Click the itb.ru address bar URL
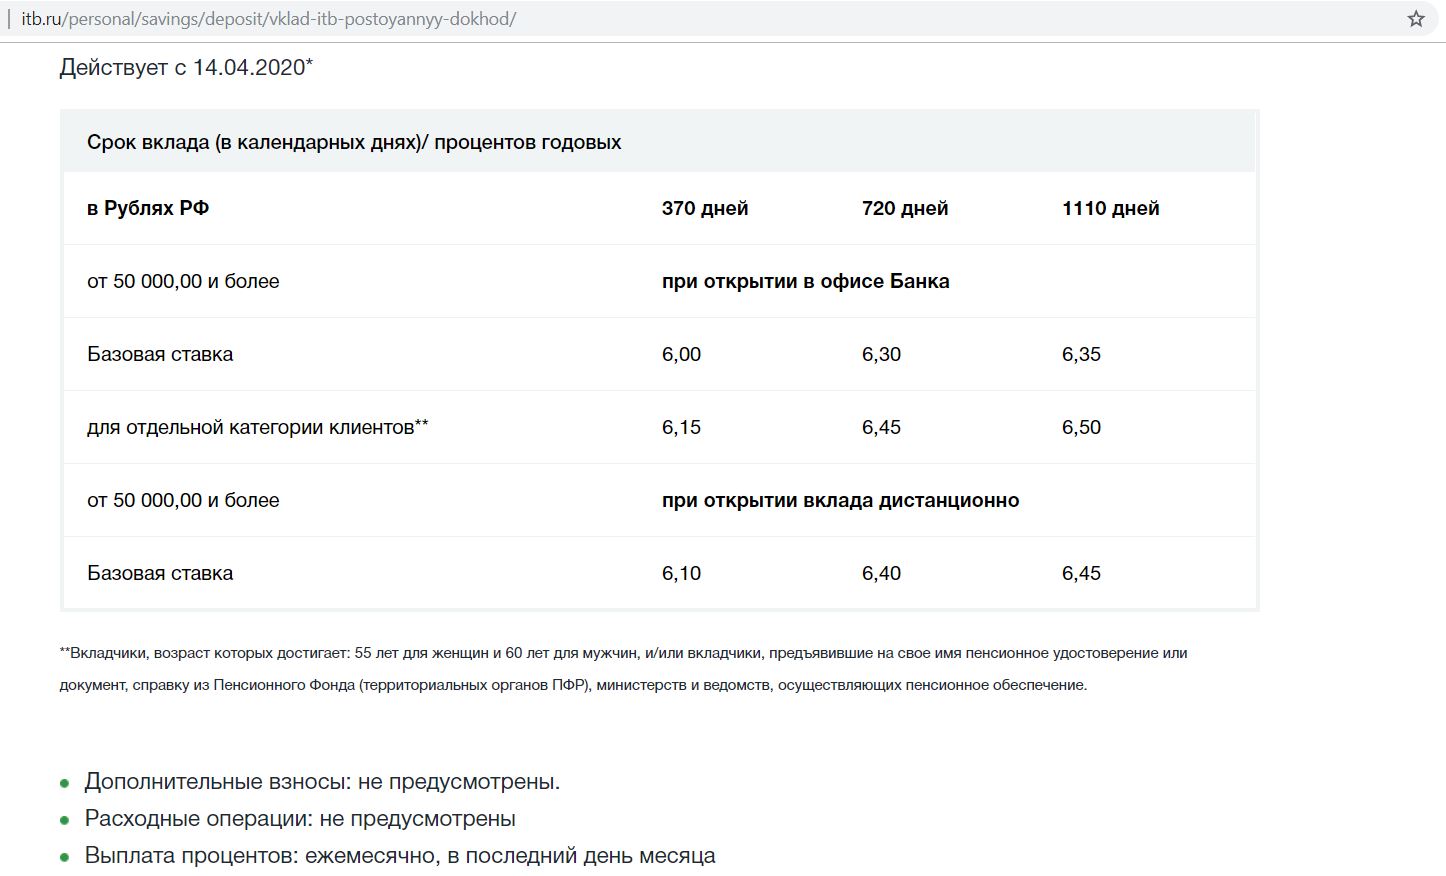1446x876 pixels. coord(268,19)
